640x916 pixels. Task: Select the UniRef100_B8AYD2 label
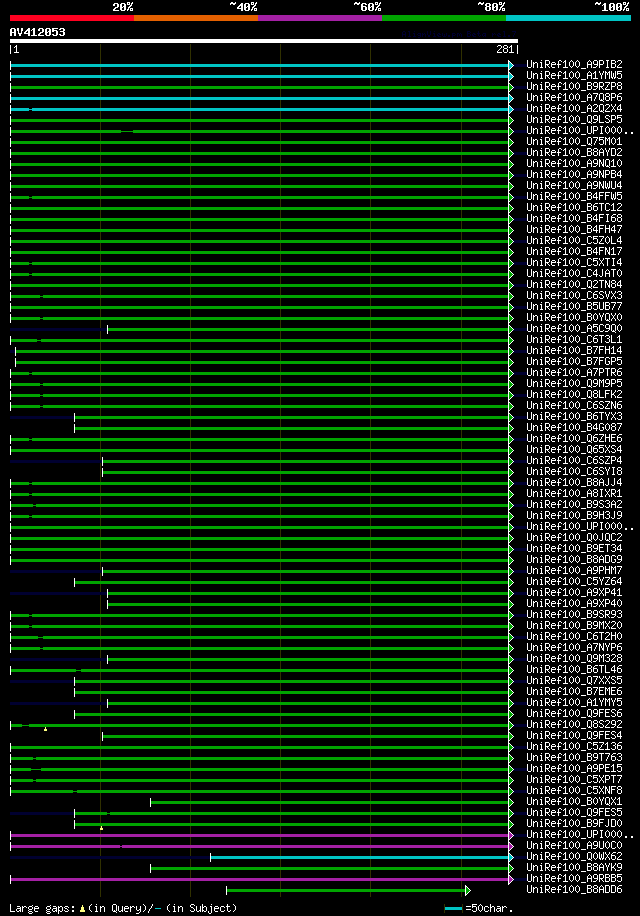pos(574,152)
